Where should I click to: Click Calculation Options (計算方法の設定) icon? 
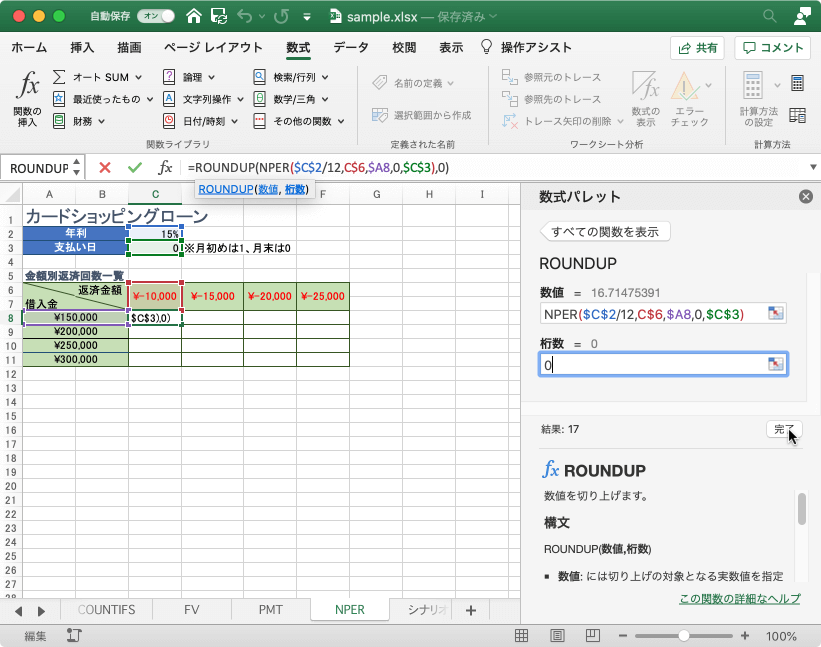pos(752,85)
